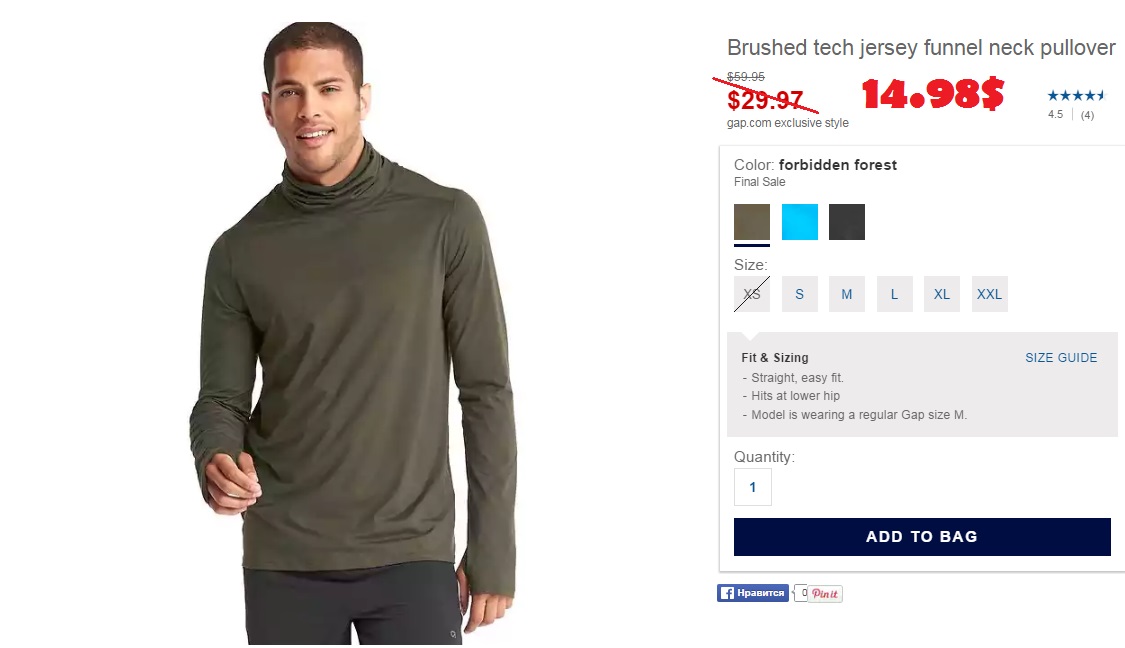Select size XL
The height and width of the screenshot is (648, 1125).
(942, 294)
